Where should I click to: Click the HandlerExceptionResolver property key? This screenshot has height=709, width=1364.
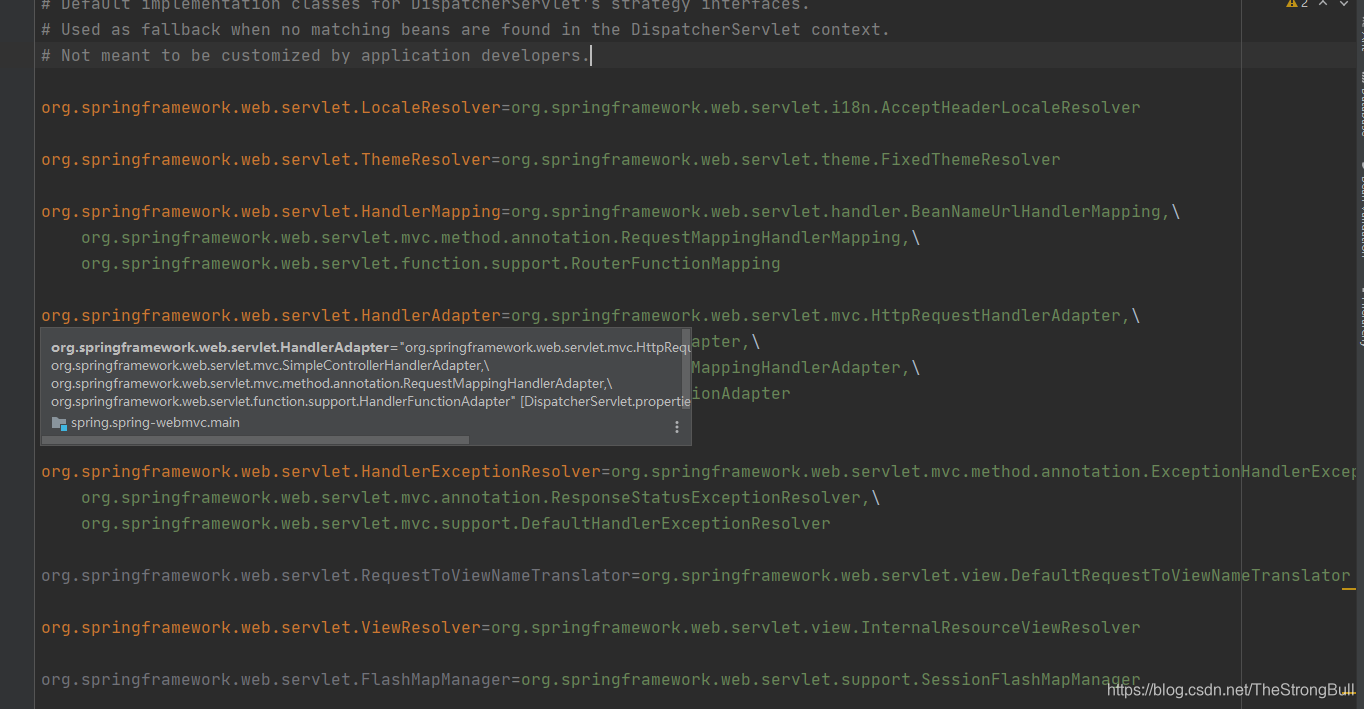coord(321,471)
